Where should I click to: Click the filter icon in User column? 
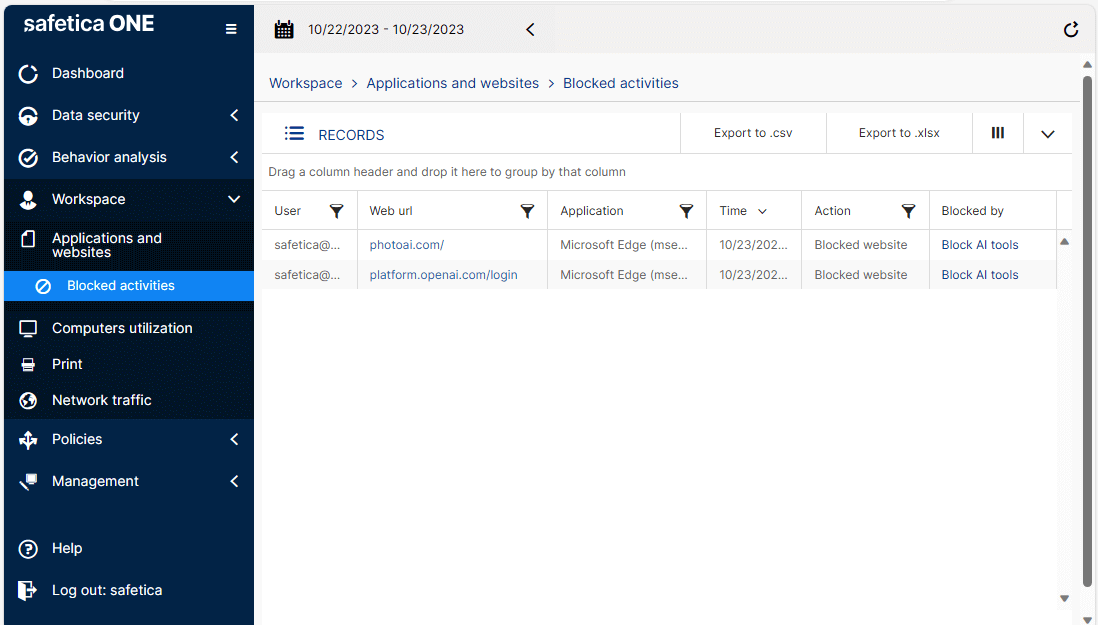(337, 211)
